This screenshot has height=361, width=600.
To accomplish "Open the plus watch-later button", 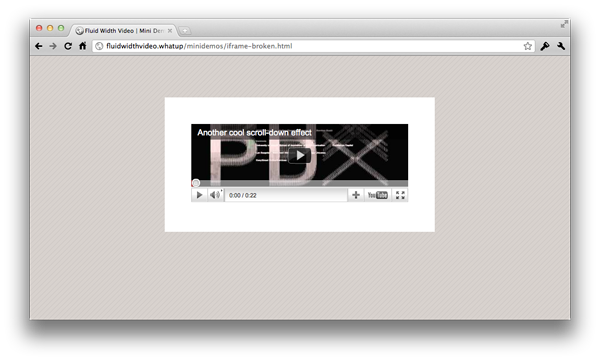I will 355,195.
